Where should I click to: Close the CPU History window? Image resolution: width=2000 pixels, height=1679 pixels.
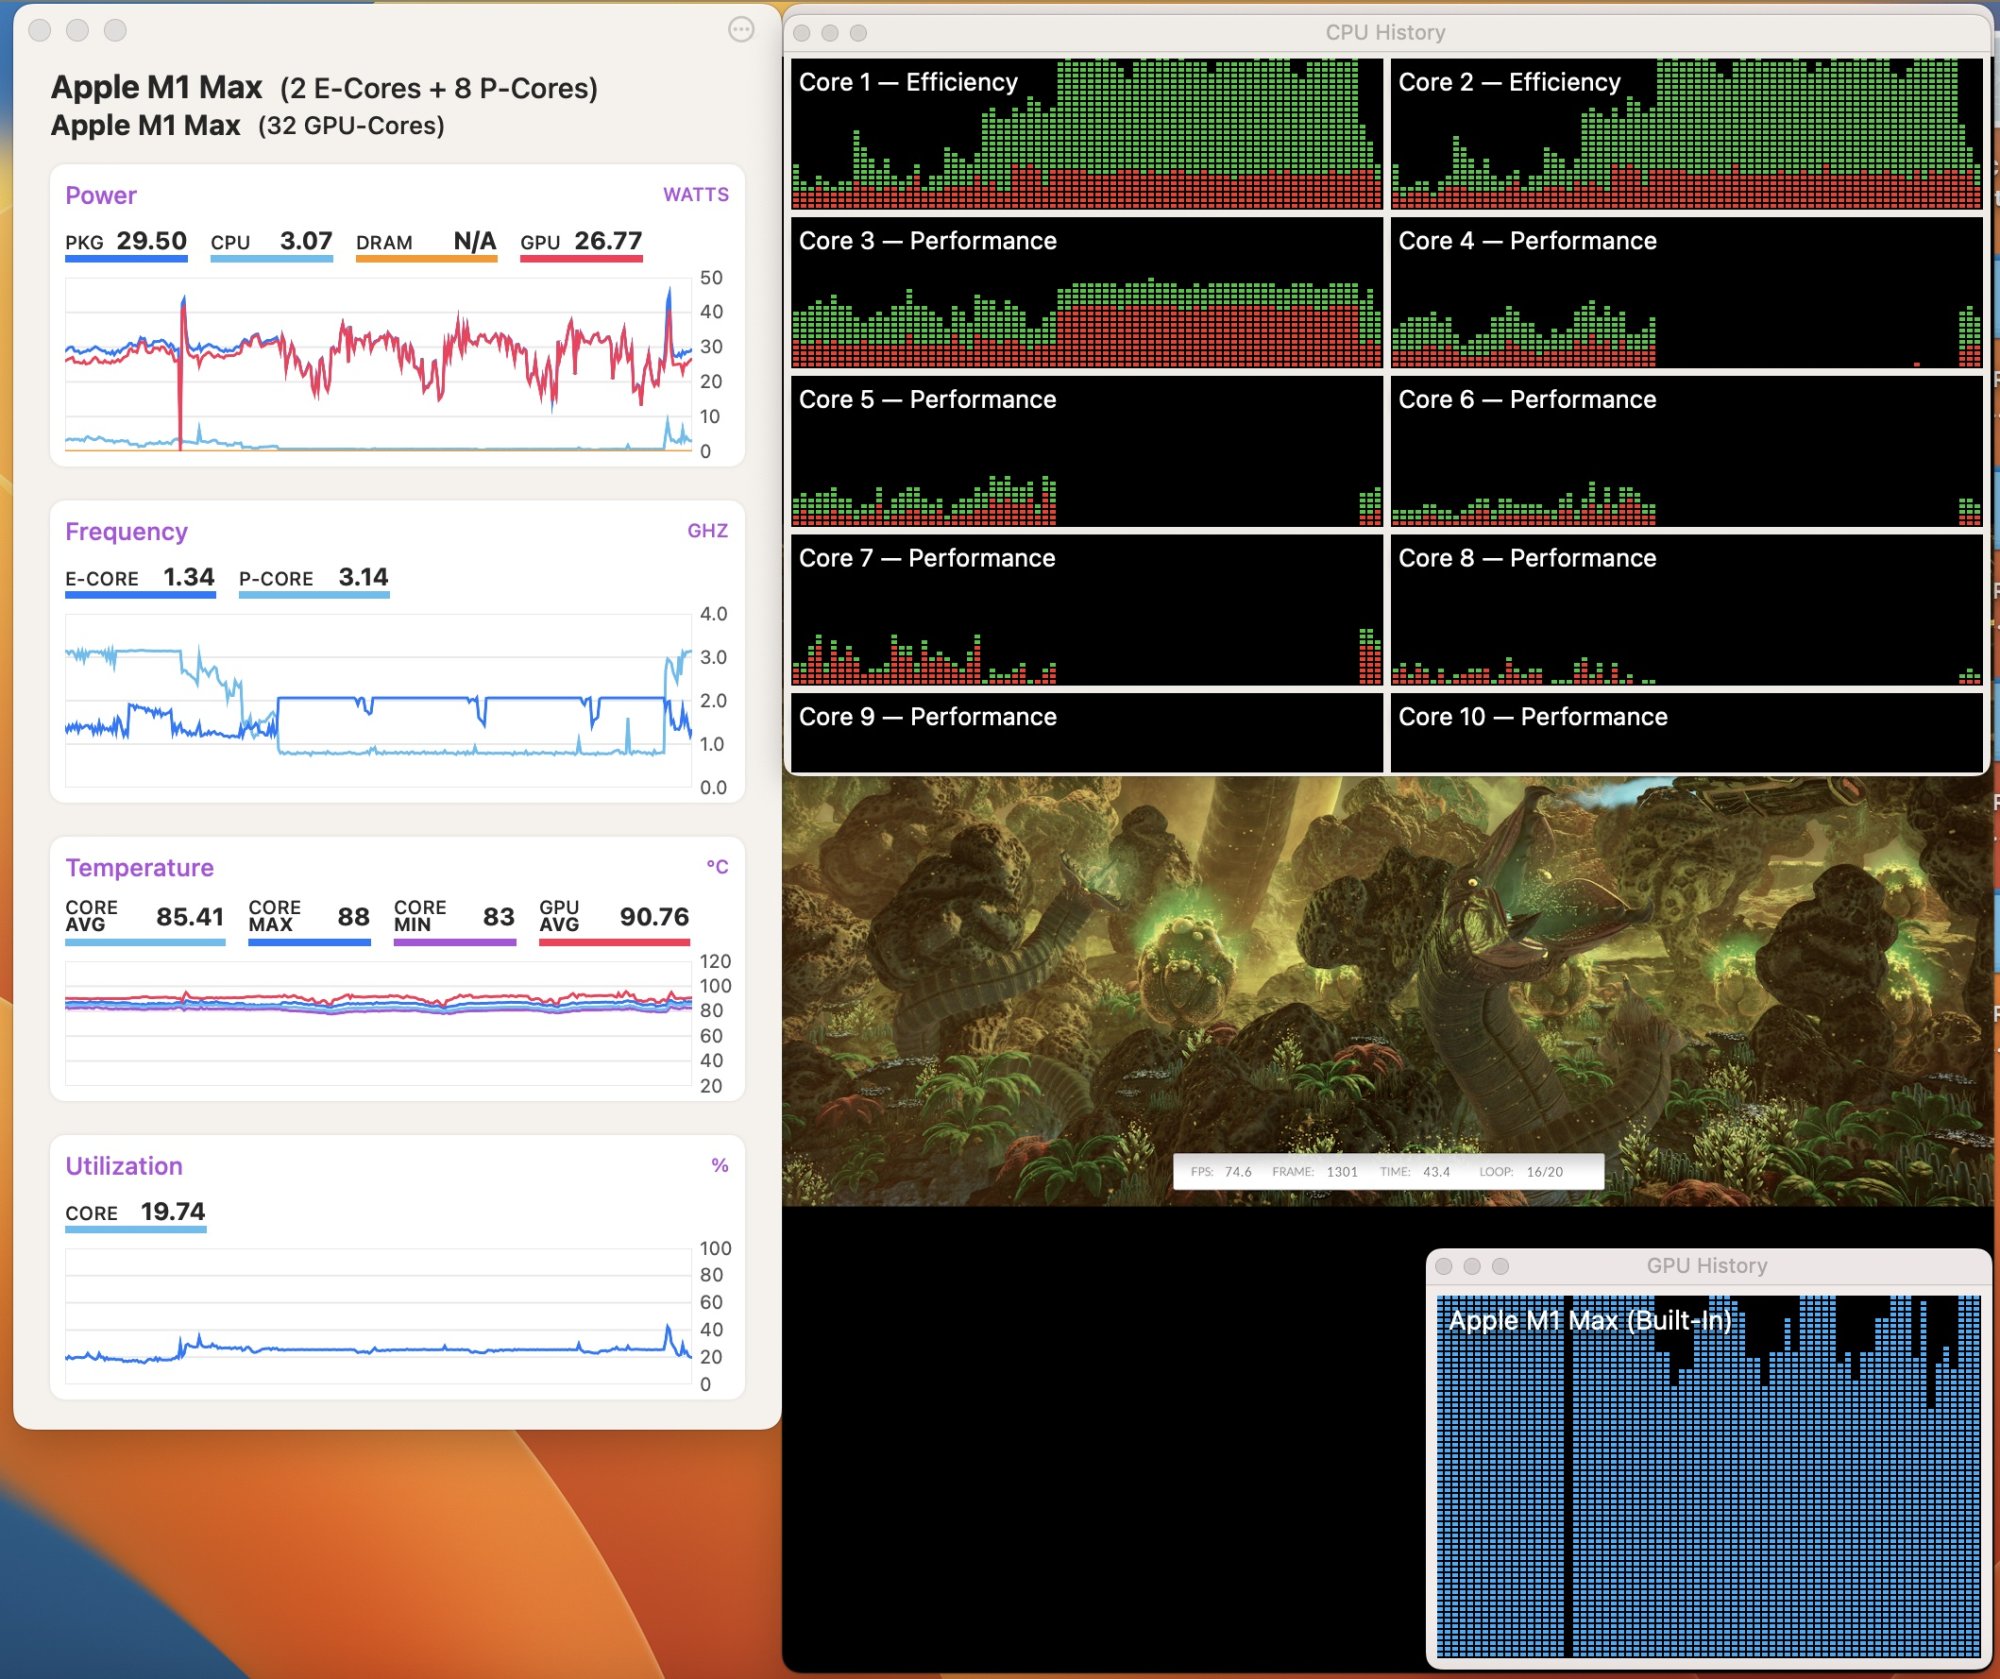pyautogui.click(x=802, y=33)
